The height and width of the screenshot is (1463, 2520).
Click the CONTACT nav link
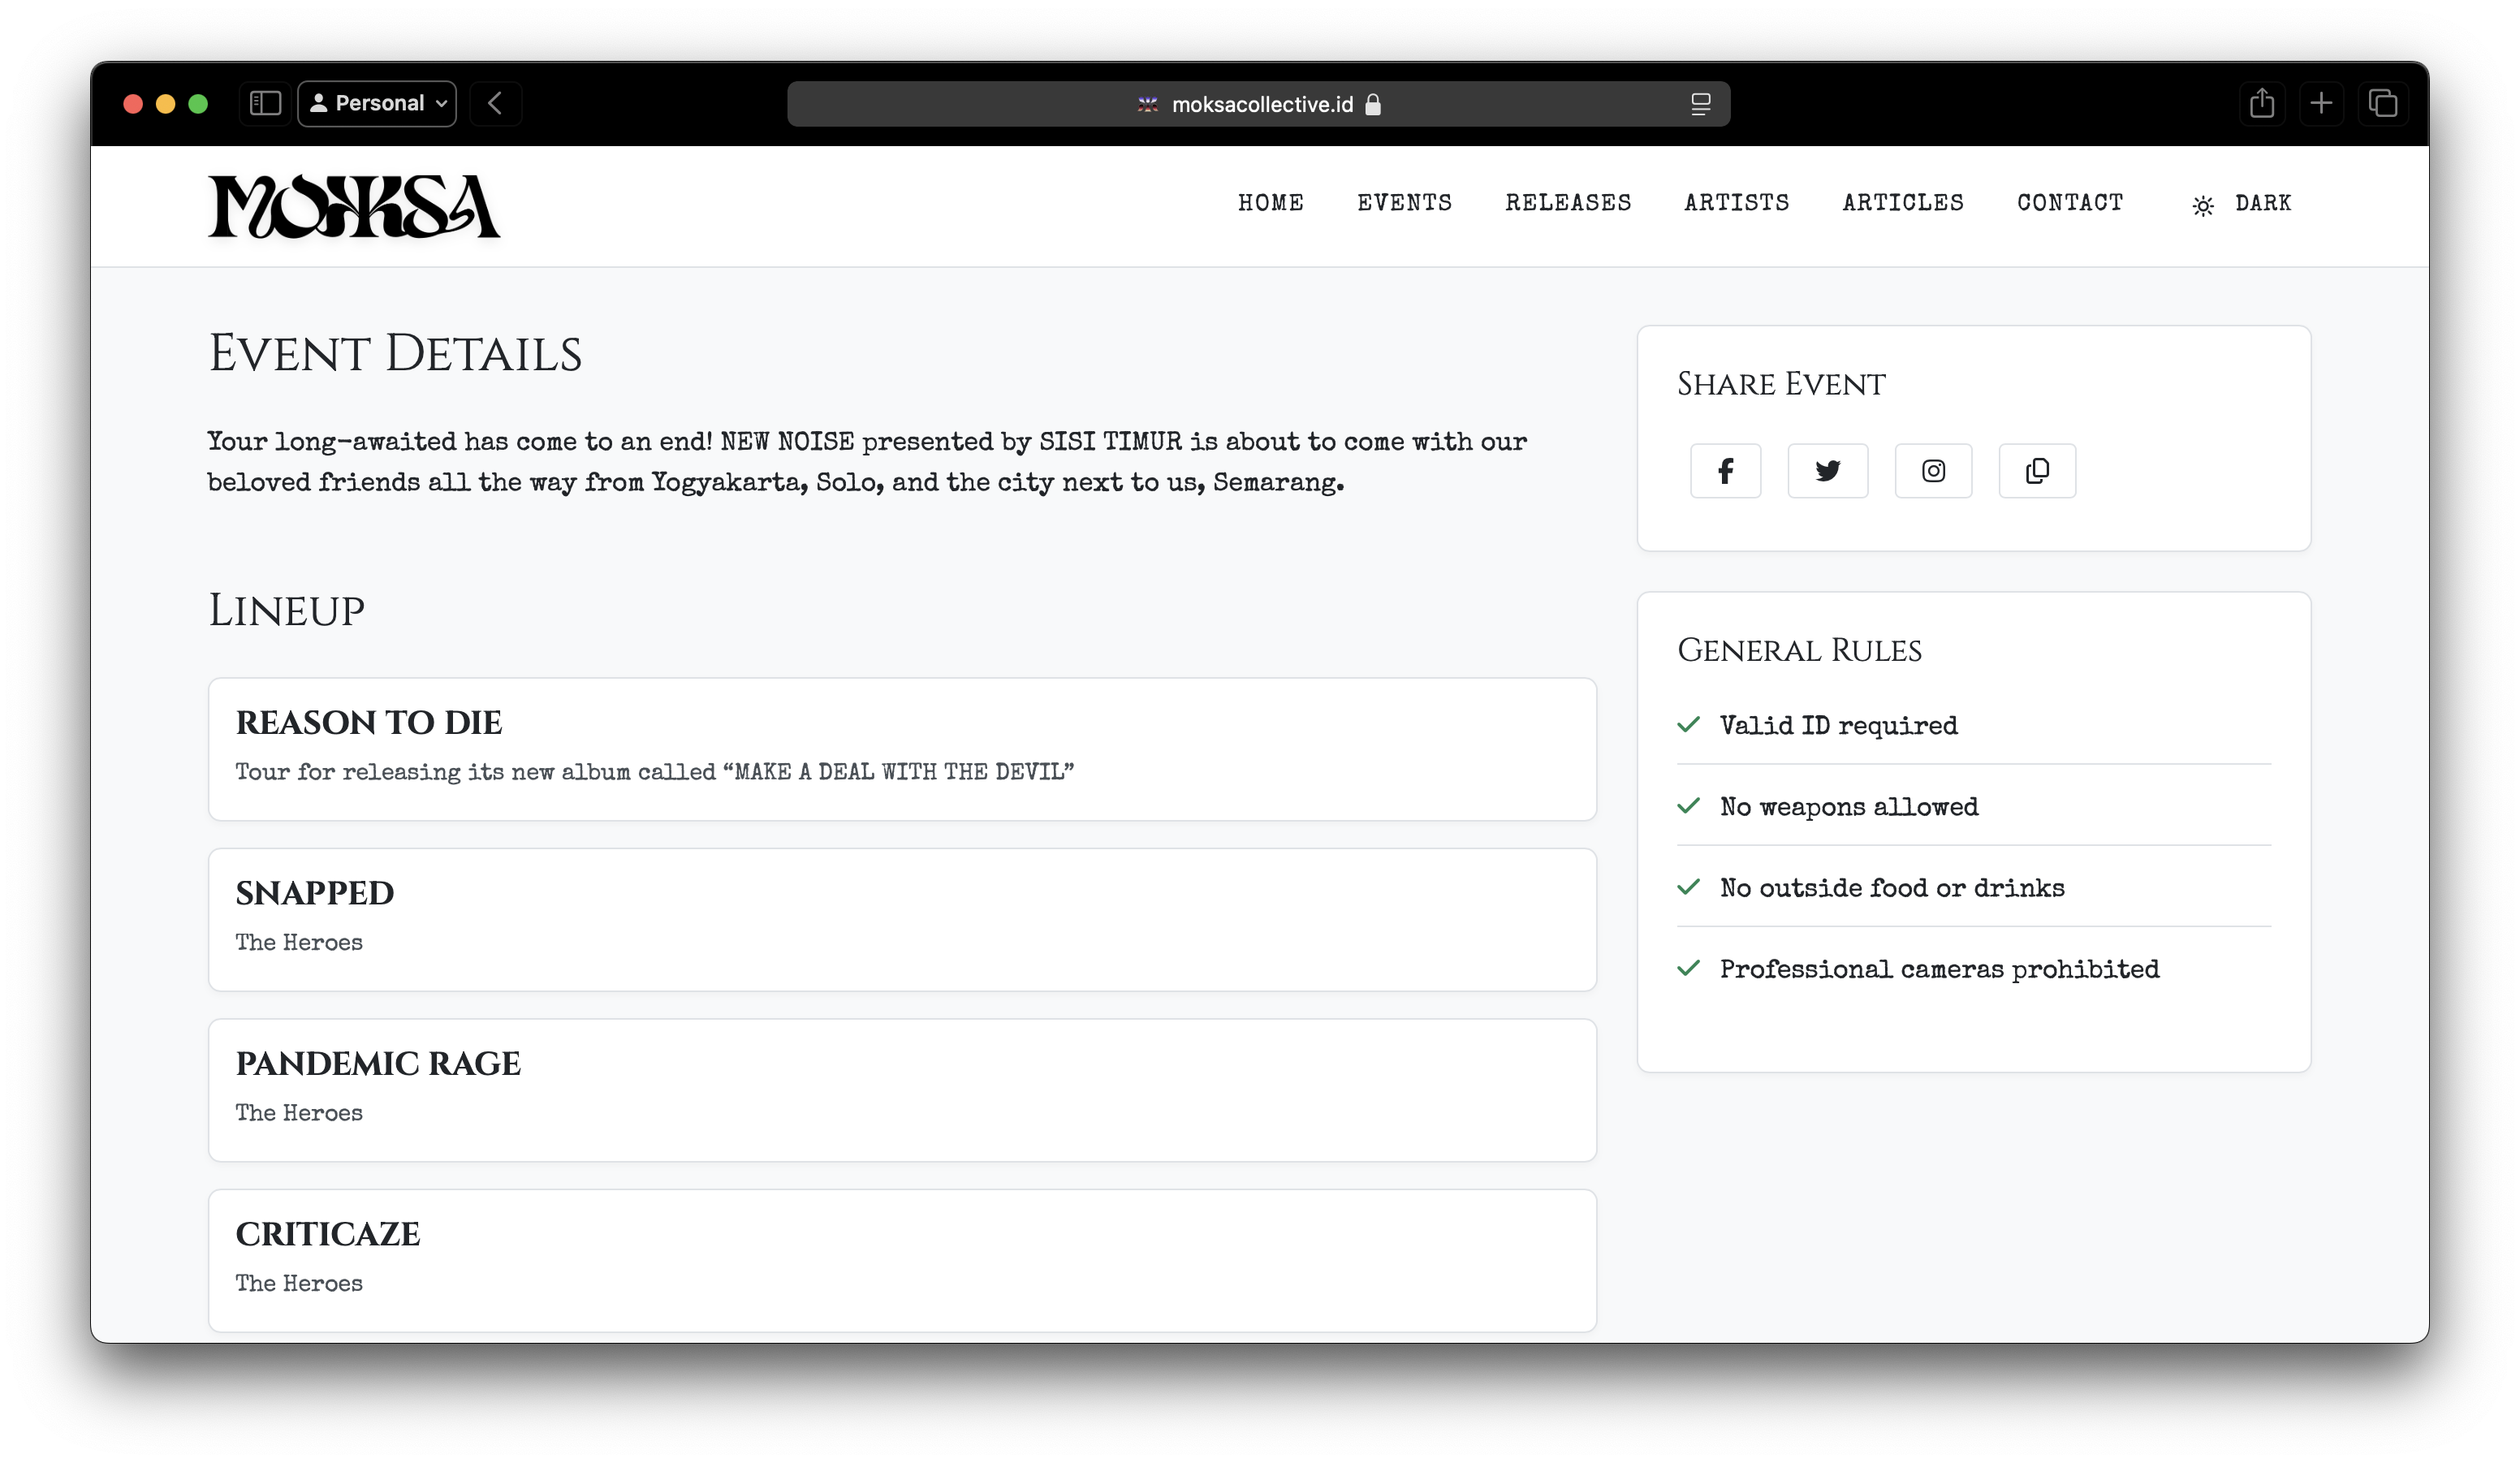pos(2070,203)
